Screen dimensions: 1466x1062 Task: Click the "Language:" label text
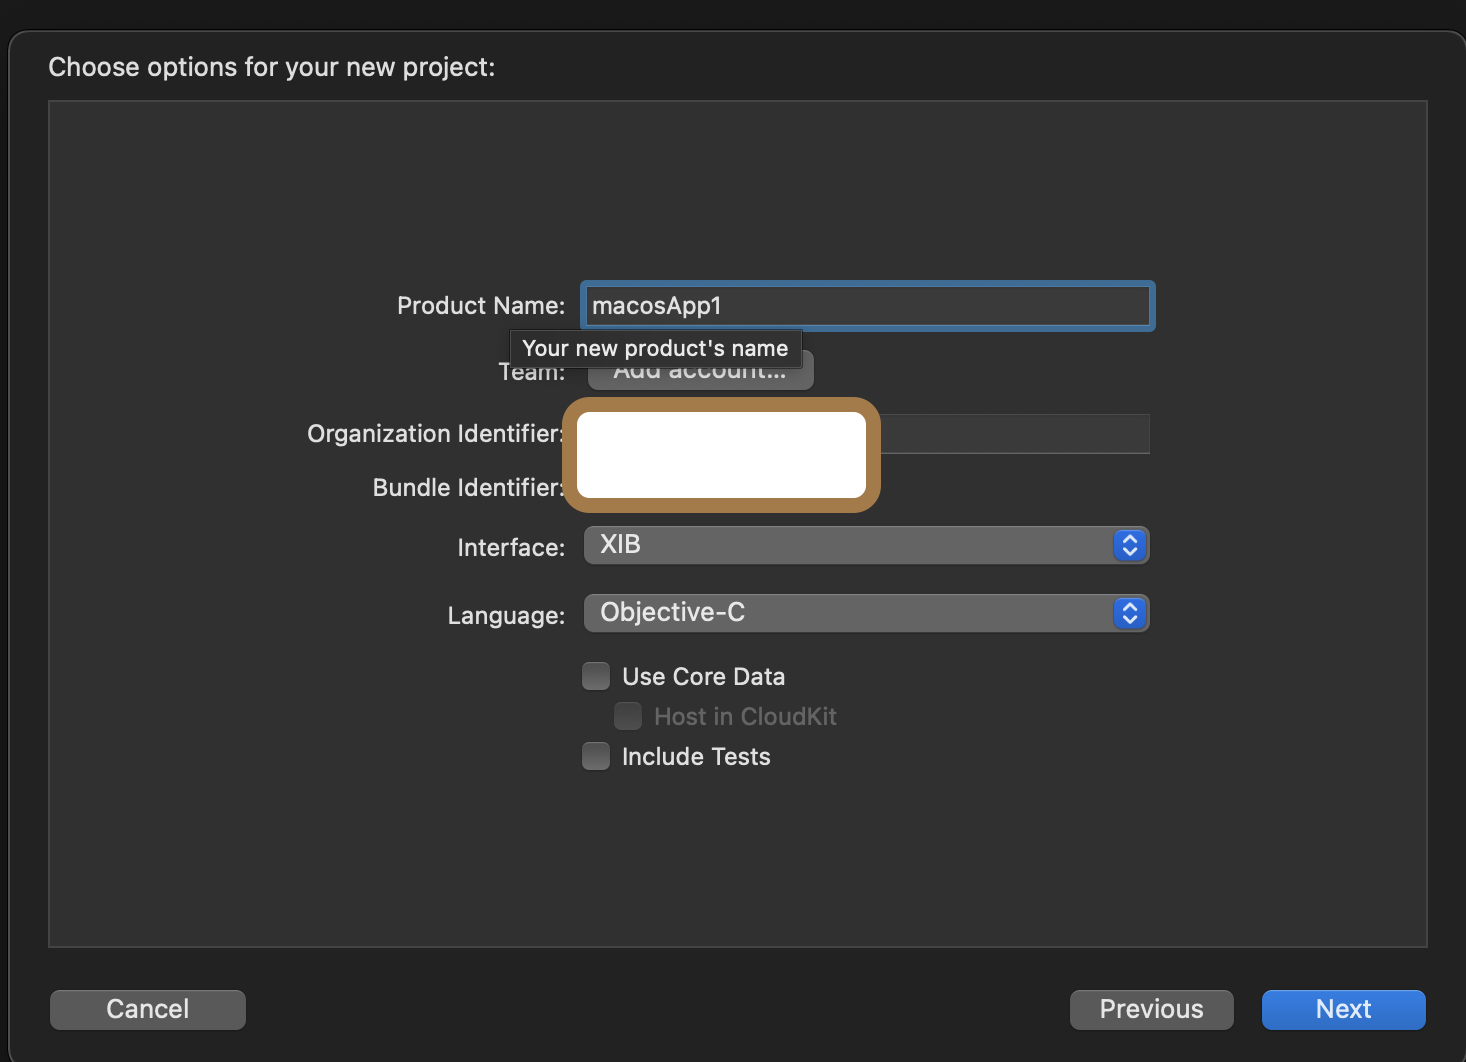(506, 616)
